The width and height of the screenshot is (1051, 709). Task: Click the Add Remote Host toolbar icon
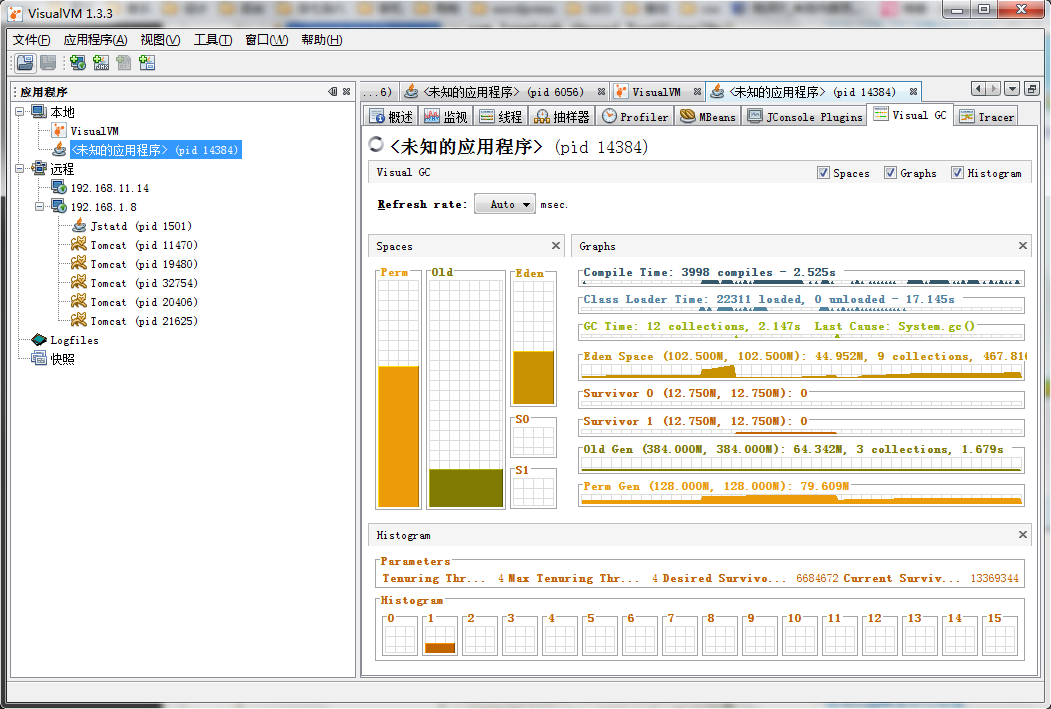point(78,63)
